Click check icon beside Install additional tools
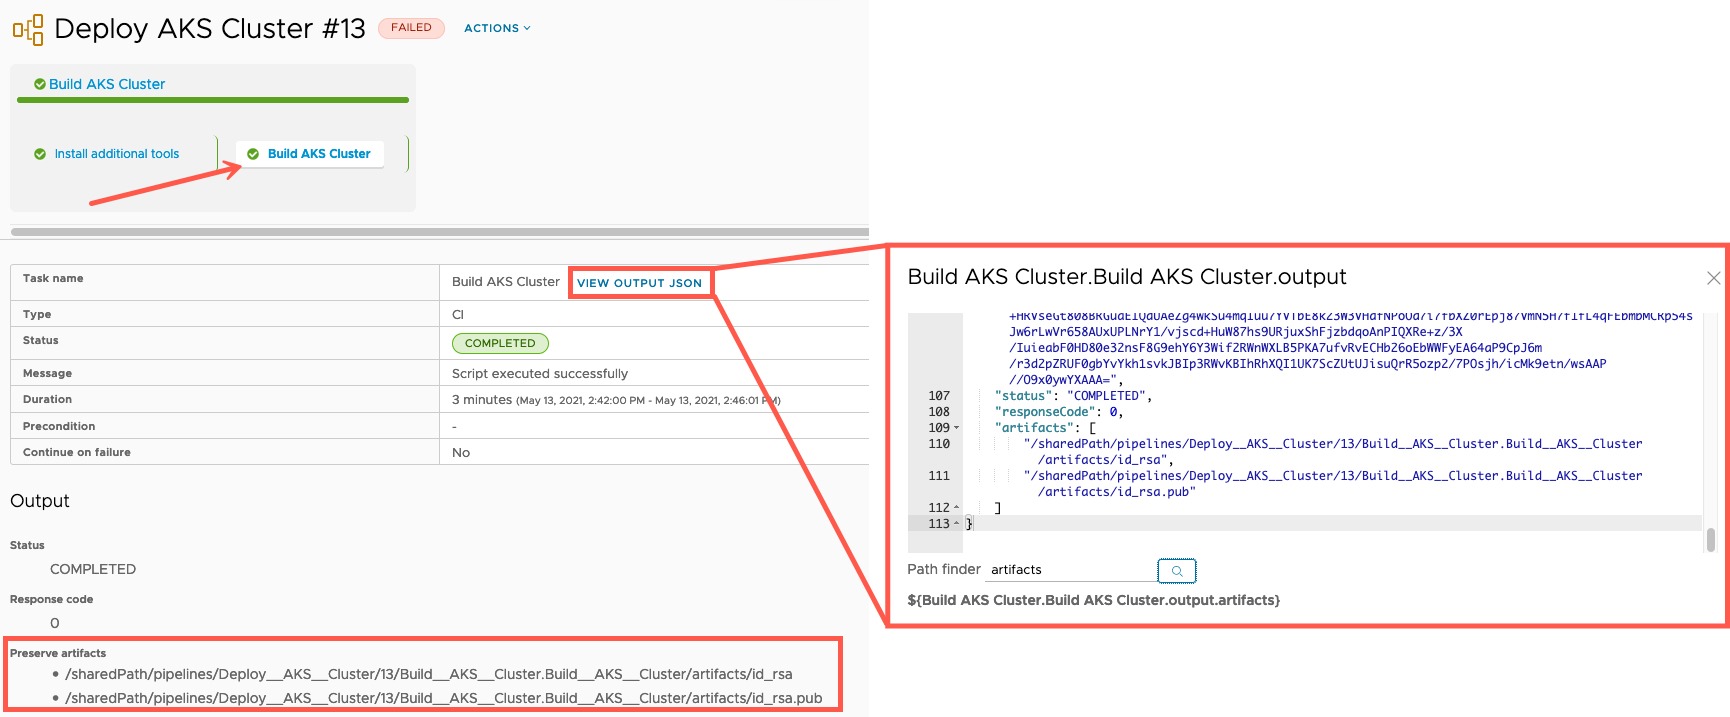The width and height of the screenshot is (1730, 717). (x=40, y=154)
